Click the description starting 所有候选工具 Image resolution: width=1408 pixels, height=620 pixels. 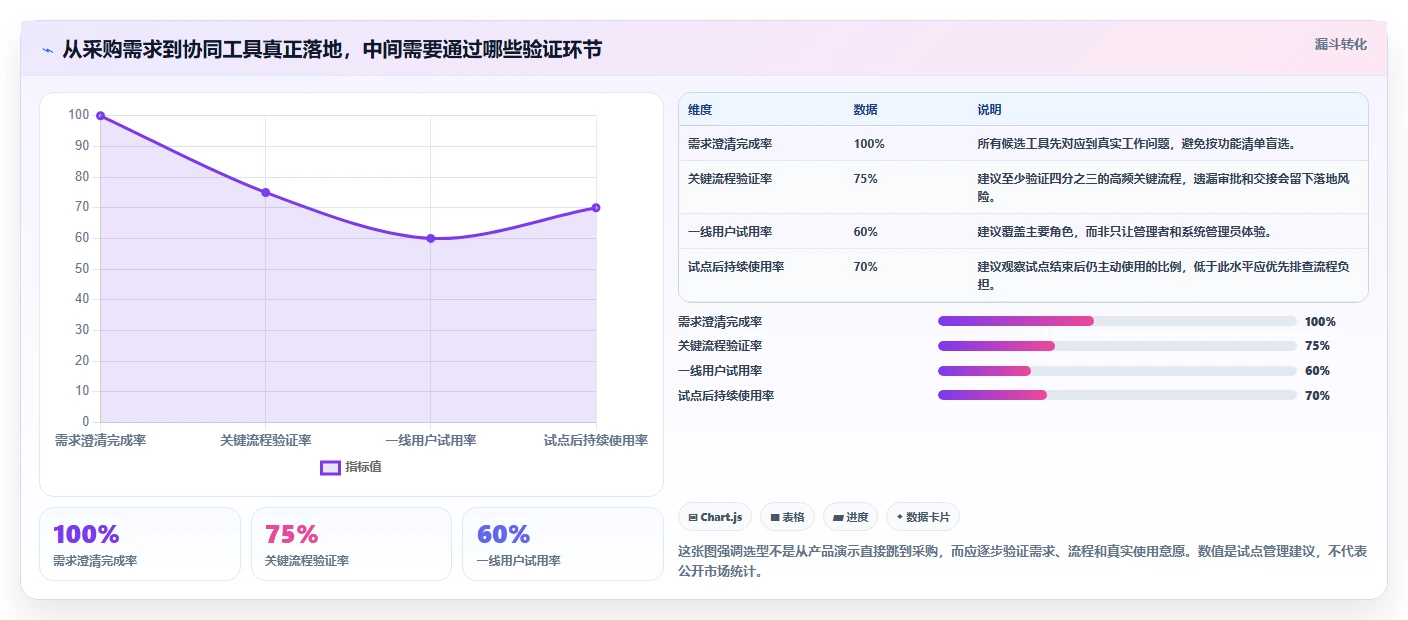(x=1137, y=144)
